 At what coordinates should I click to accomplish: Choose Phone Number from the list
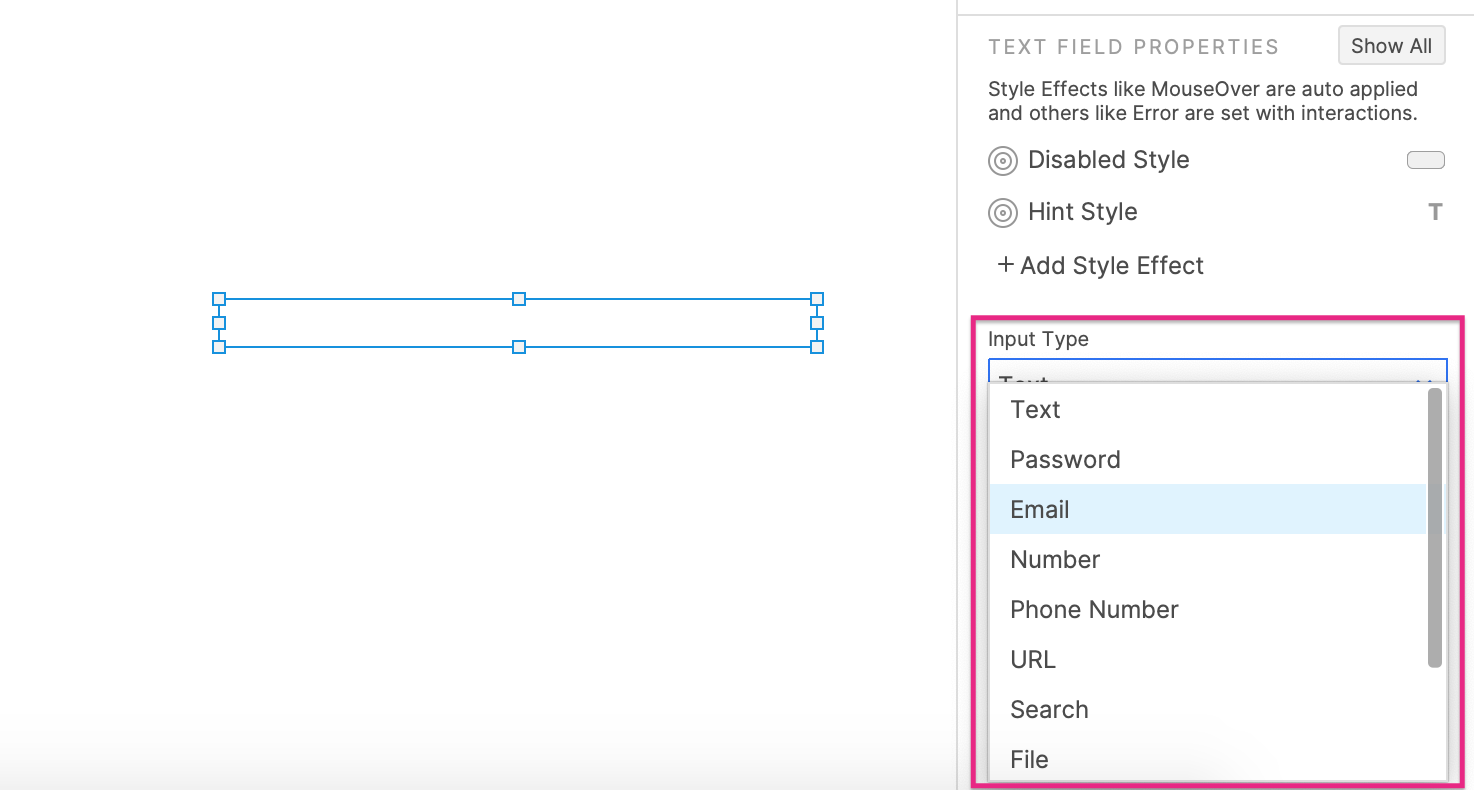click(1094, 609)
